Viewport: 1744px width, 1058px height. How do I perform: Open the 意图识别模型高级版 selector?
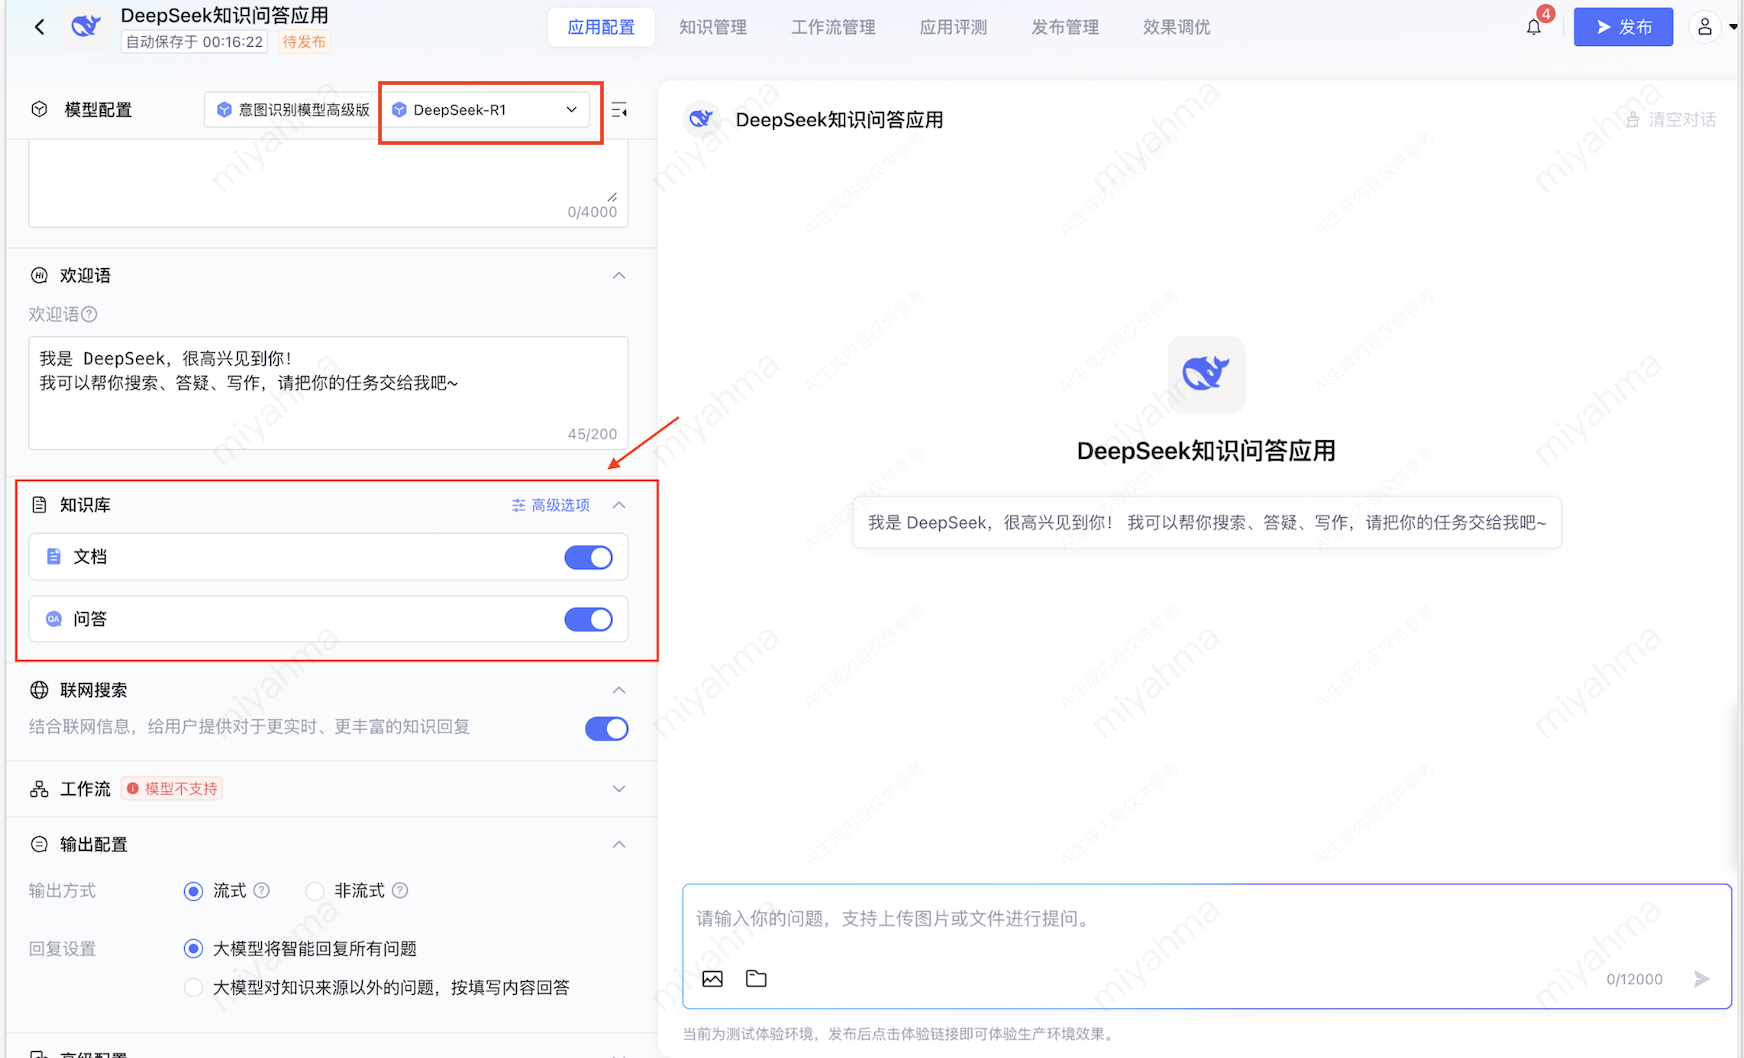(x=293, y=110)
